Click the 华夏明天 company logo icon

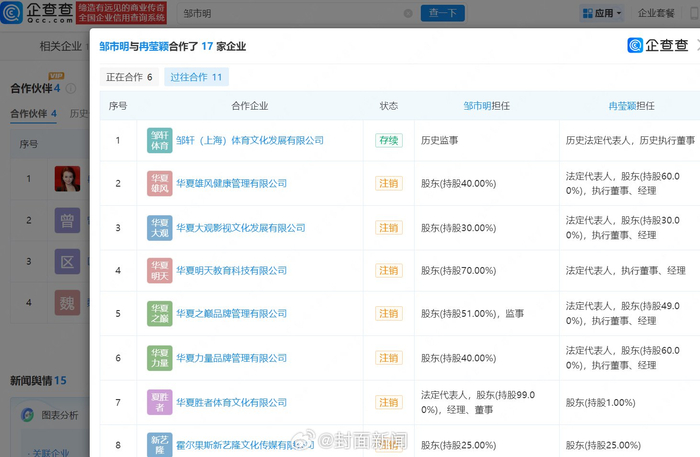pyautogui.click(x=159, y=270)
